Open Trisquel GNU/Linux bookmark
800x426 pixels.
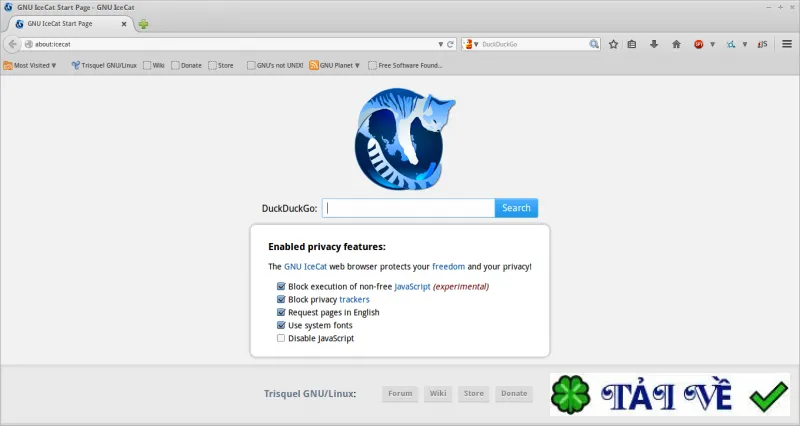click(104, 65)
